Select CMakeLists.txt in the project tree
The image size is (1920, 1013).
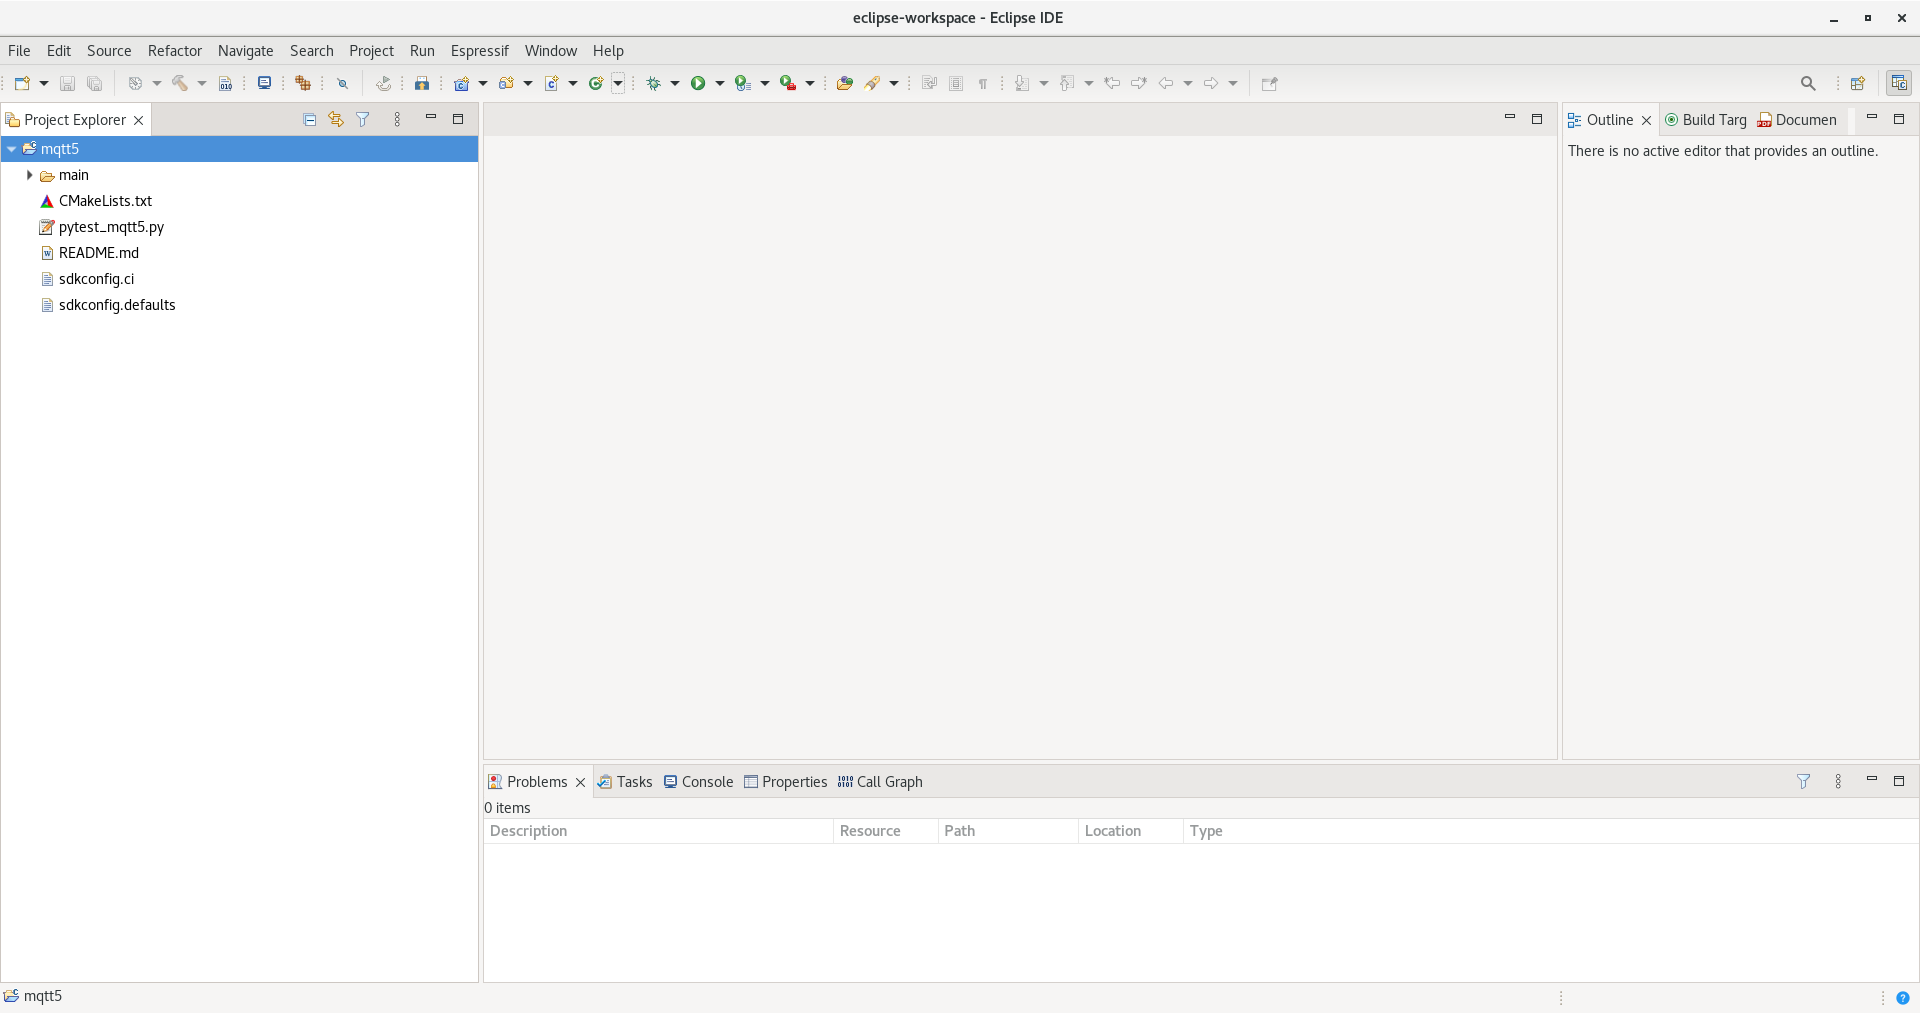tap(105, 201)
